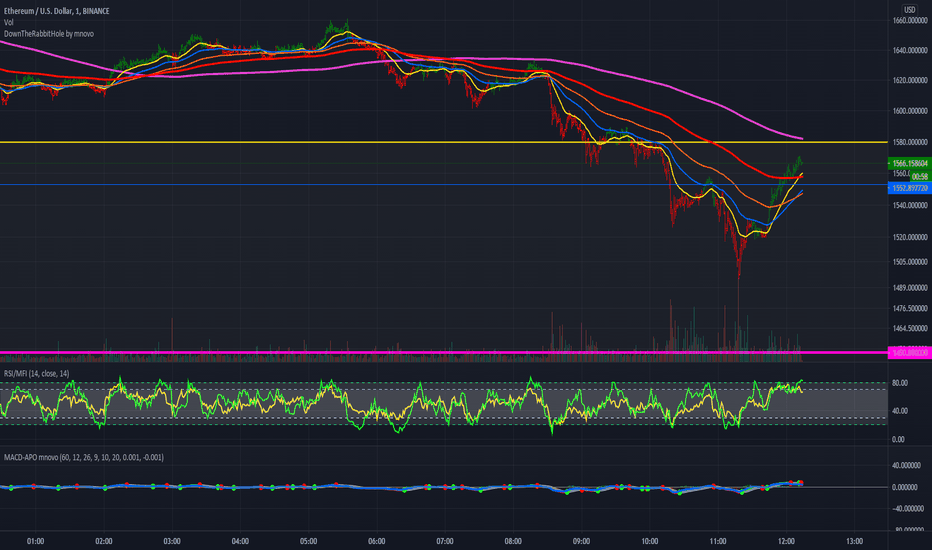Click the 1620.000000 price axis label
The image size is (932, 550).
pos(910,80)
